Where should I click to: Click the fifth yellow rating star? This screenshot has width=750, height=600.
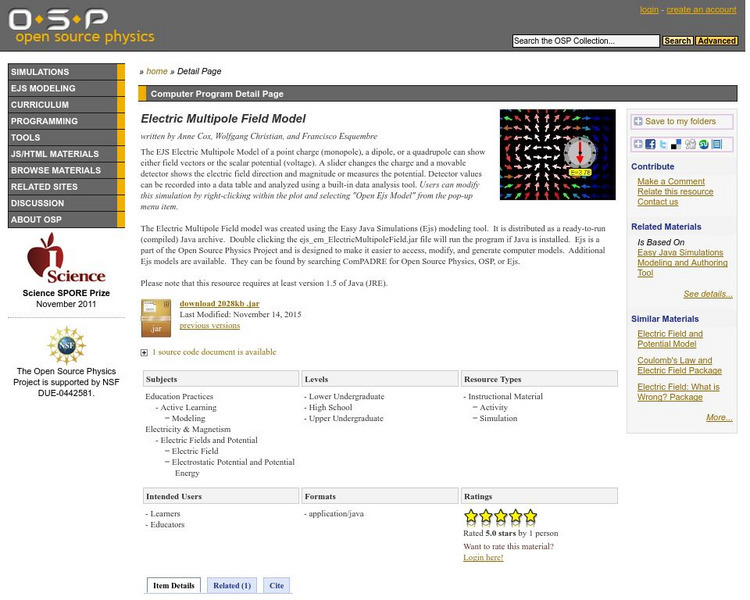tap(530, 516)
